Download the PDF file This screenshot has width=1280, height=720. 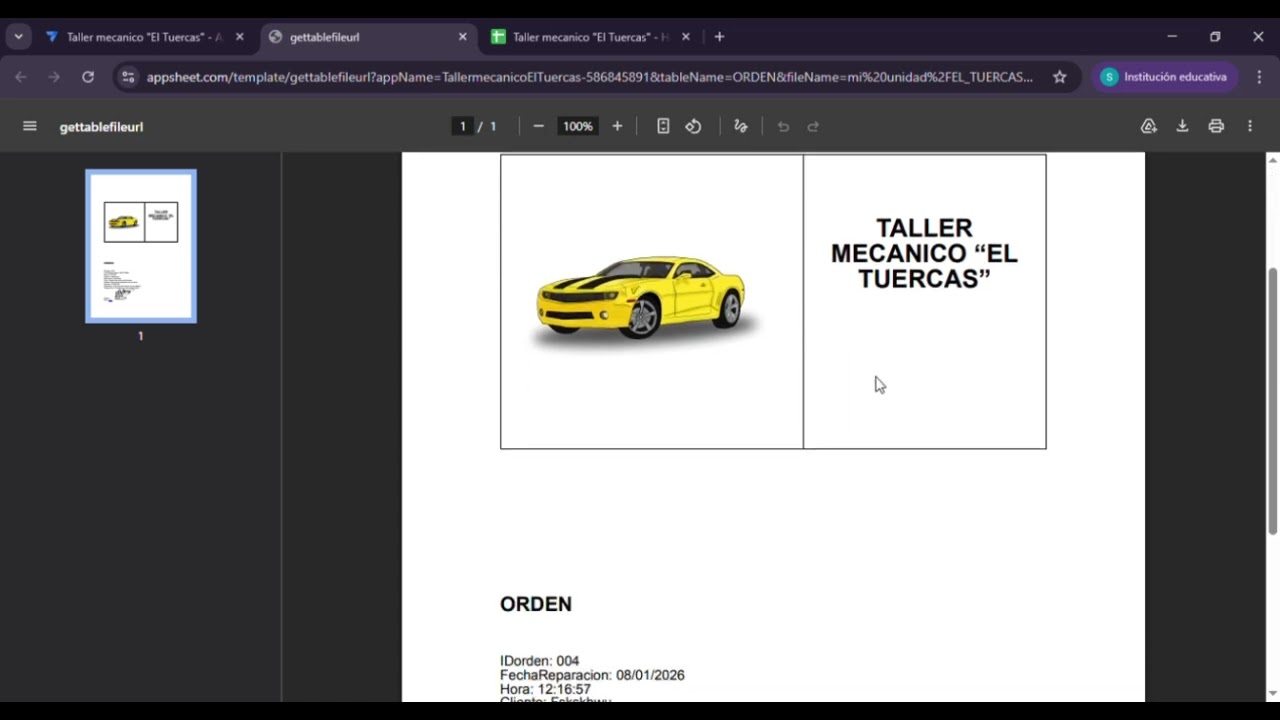click(x=1182, y=126)
